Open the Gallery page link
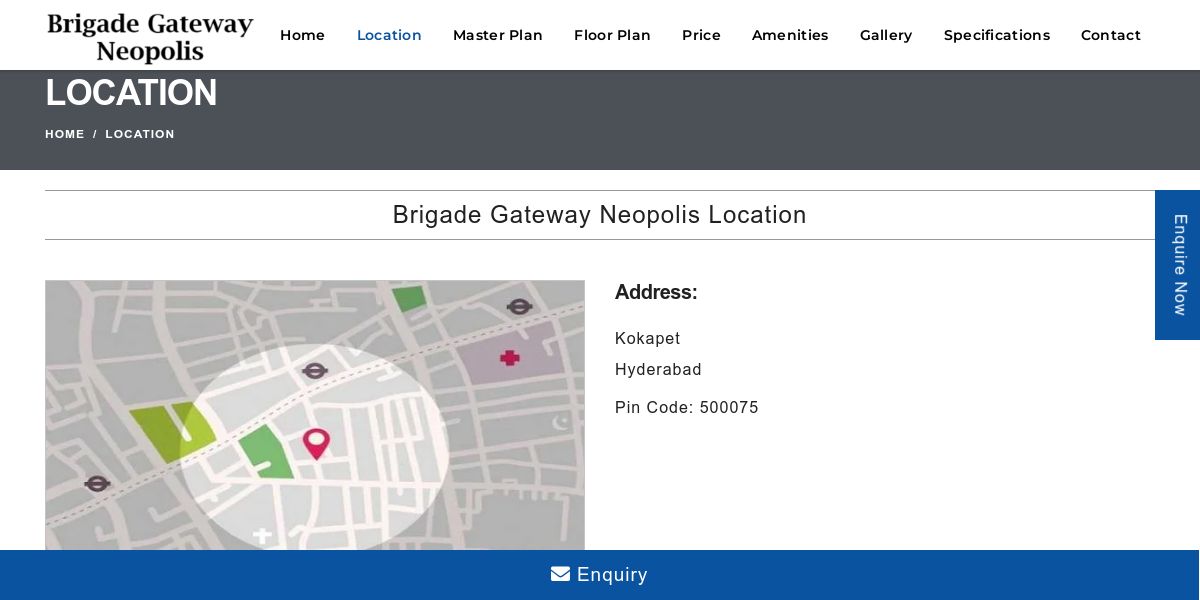This screenshot has height=600, width=1200. point(886,35)
